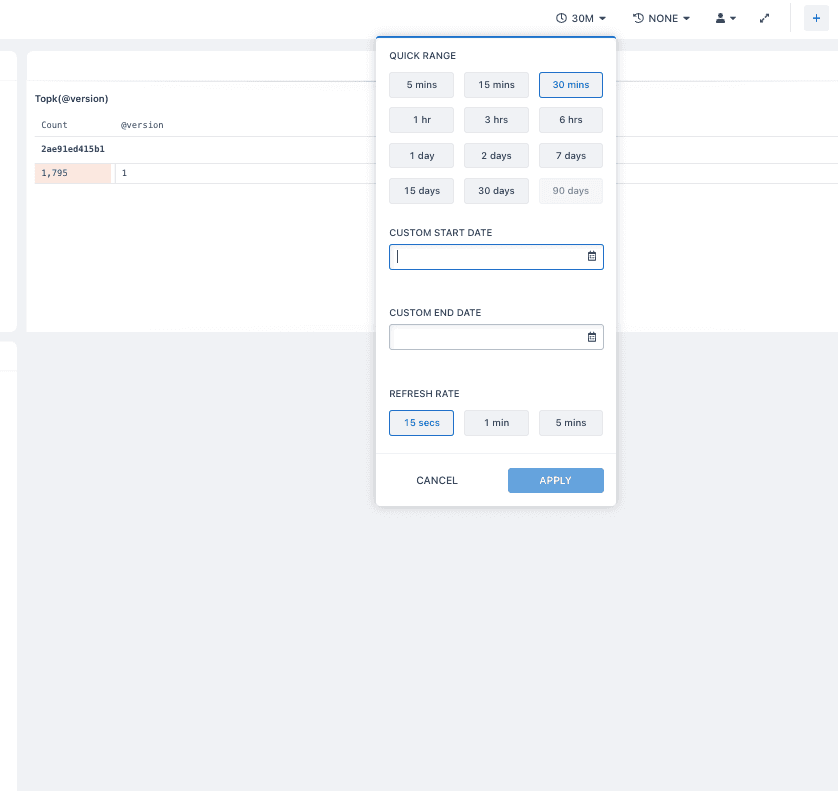Pick the 2 days quick range
Image resolution: width=838 pixels, height=791 pixels.
496,156
